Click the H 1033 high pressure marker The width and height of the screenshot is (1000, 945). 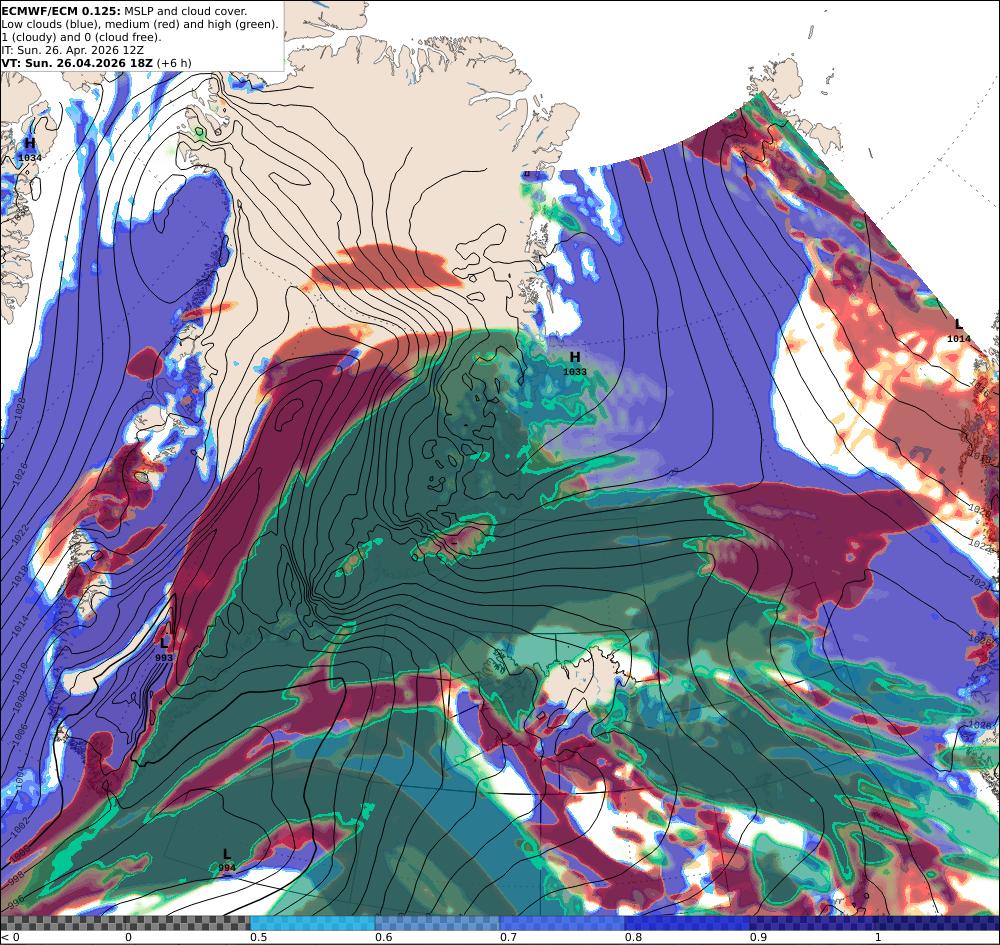(575, 363)
